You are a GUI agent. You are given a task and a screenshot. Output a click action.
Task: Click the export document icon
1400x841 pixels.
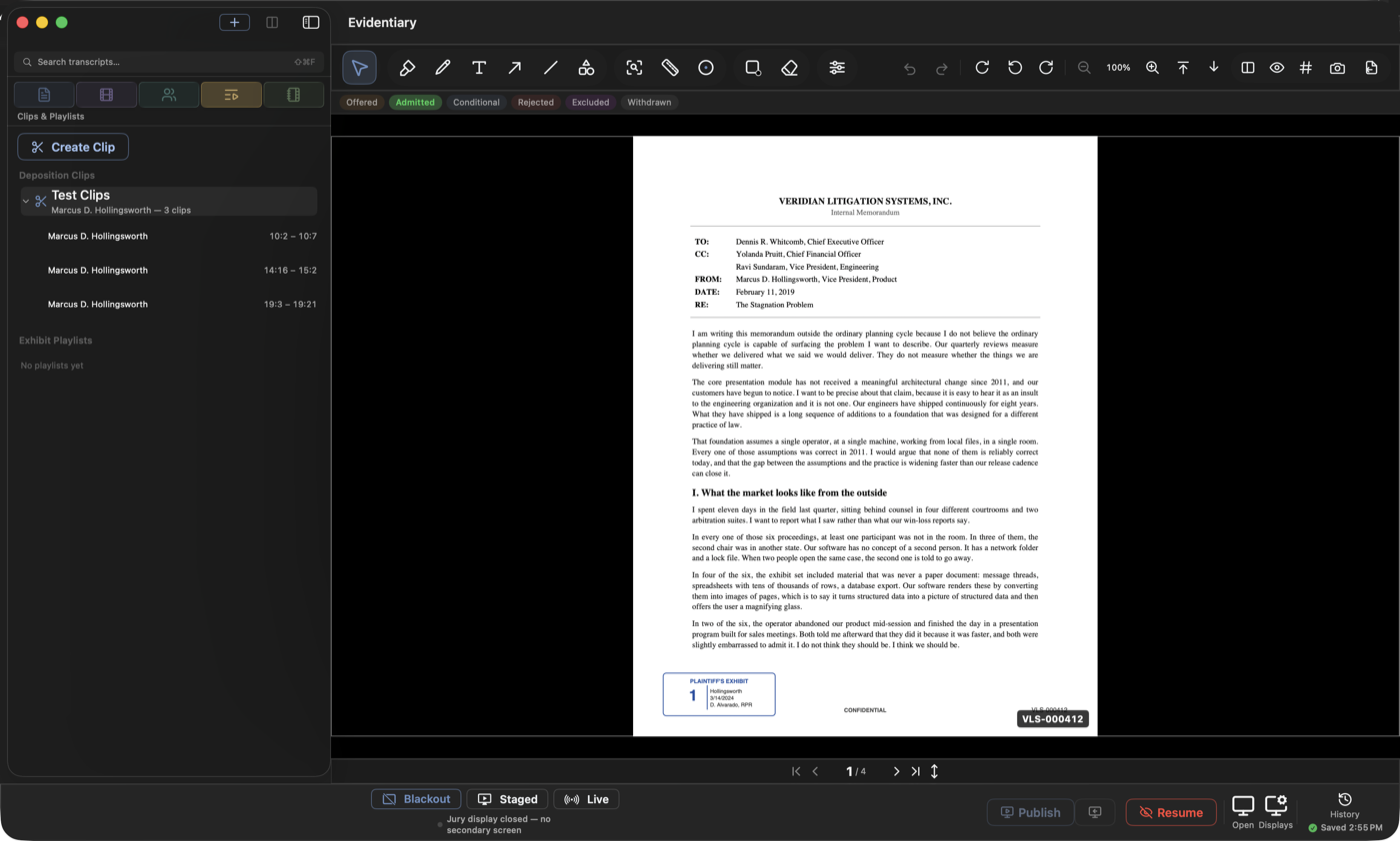[x=1371, y=67]
